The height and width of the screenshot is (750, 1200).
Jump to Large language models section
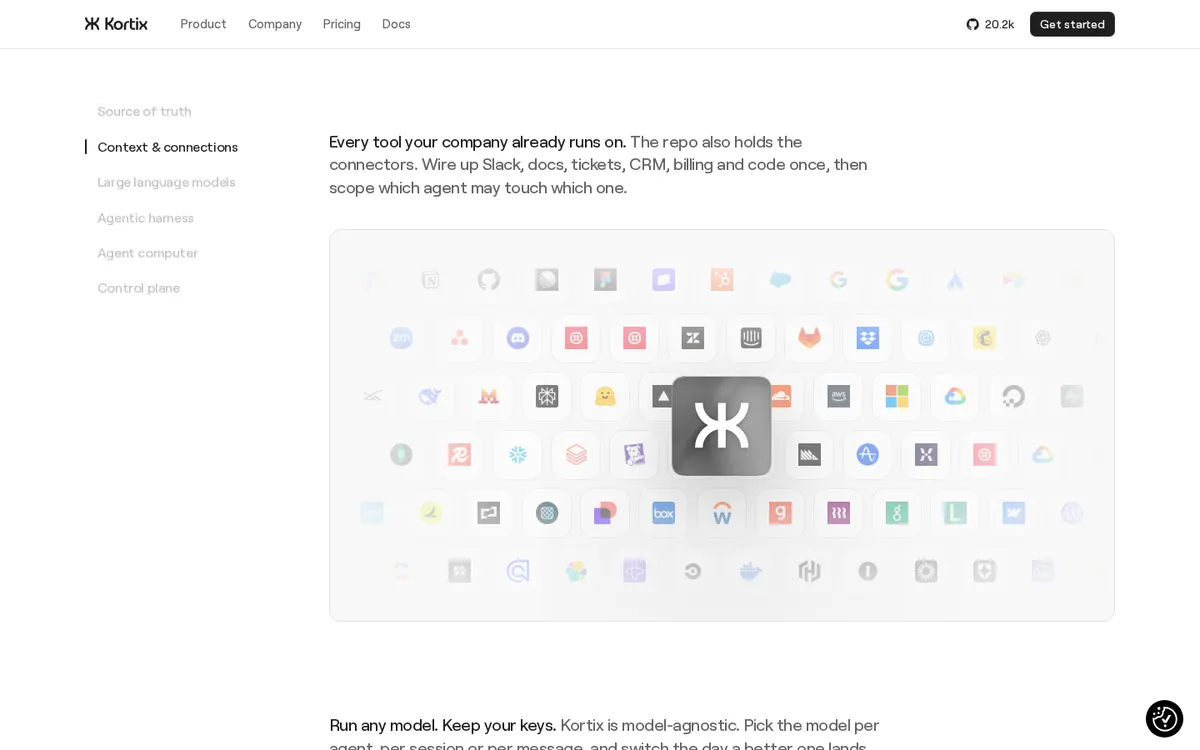pos(166,182)
